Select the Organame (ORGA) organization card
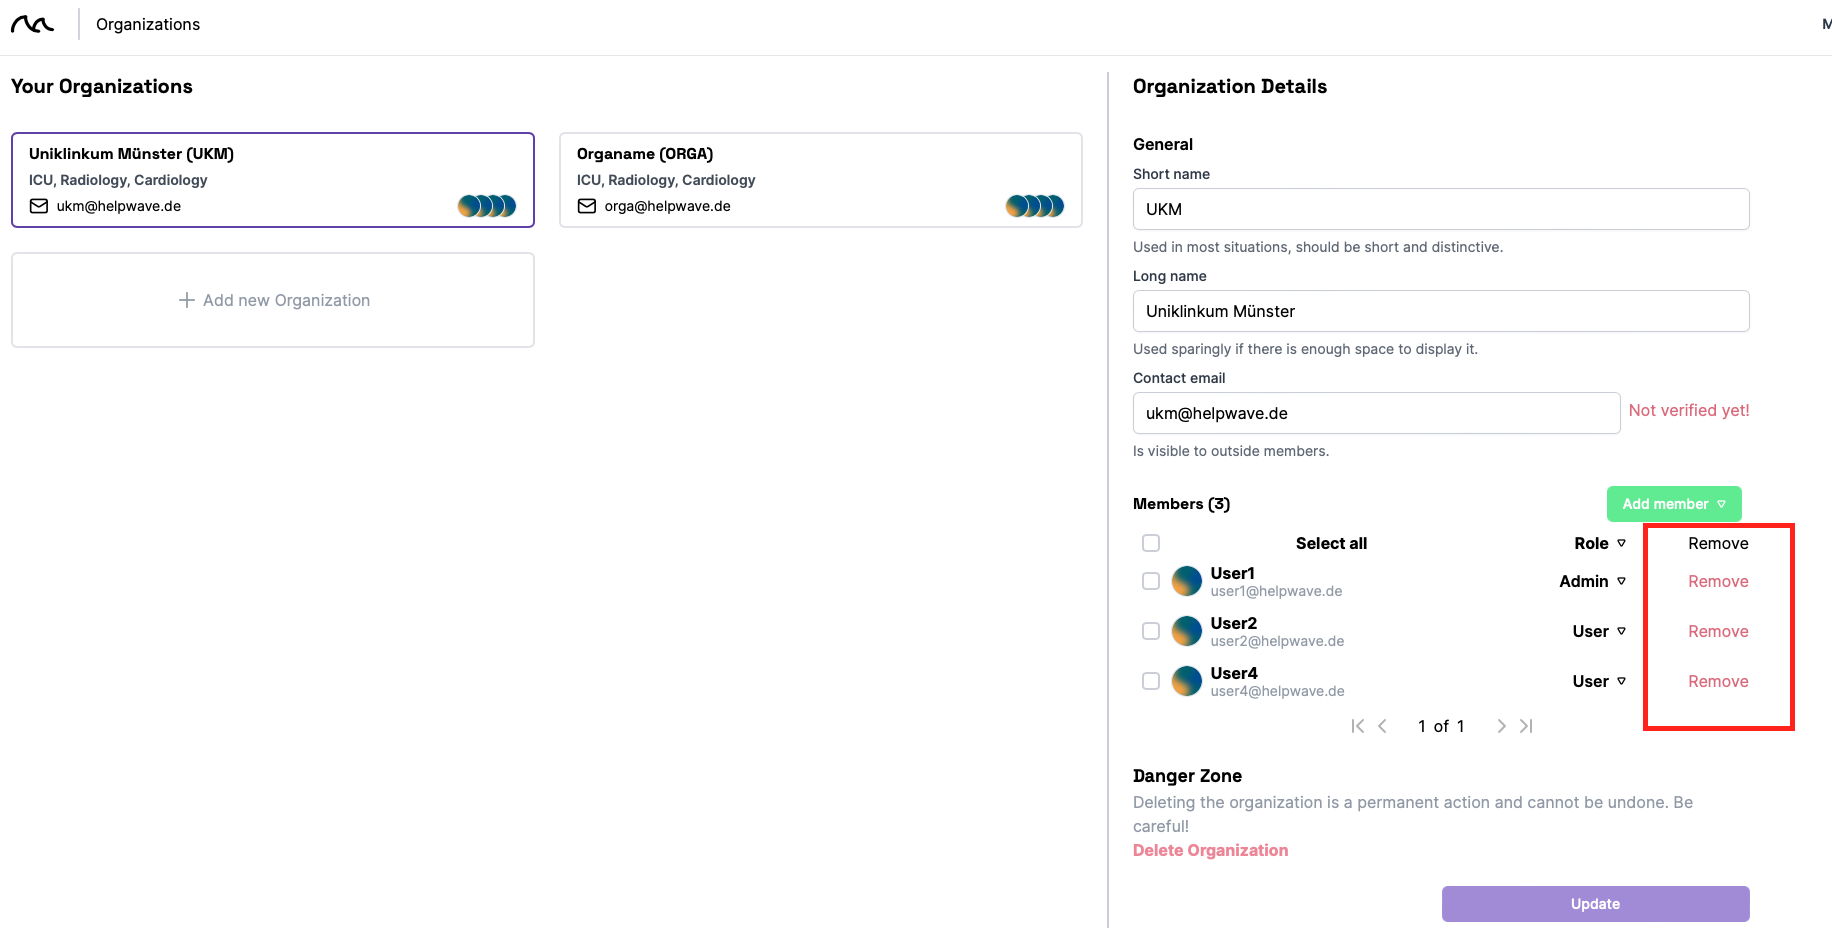 (820, 180)
